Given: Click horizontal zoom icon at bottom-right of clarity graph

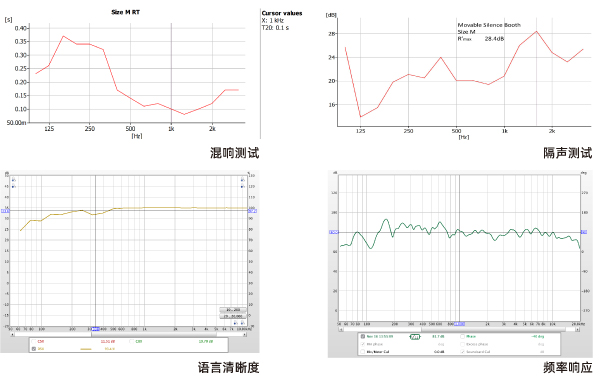Looking at the screenshot, I should [235, 323].
